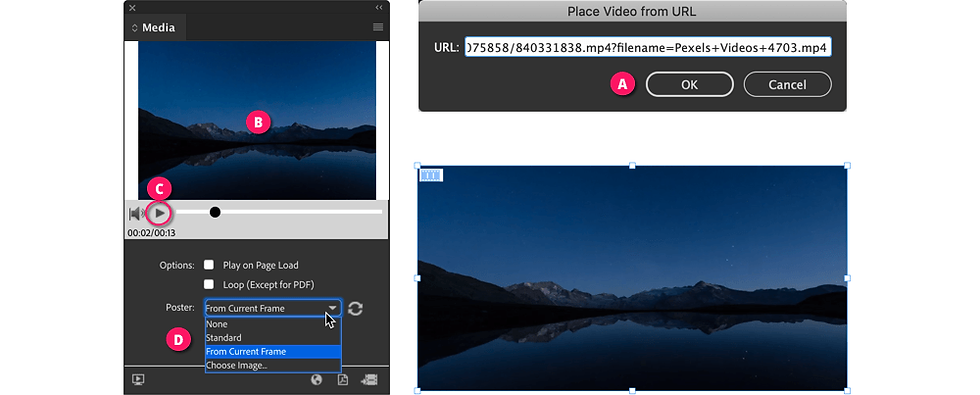Viewport: 980px width, 395px height.
Task: Click the globe icon to place video from URL
Action: tap(316, 379)
